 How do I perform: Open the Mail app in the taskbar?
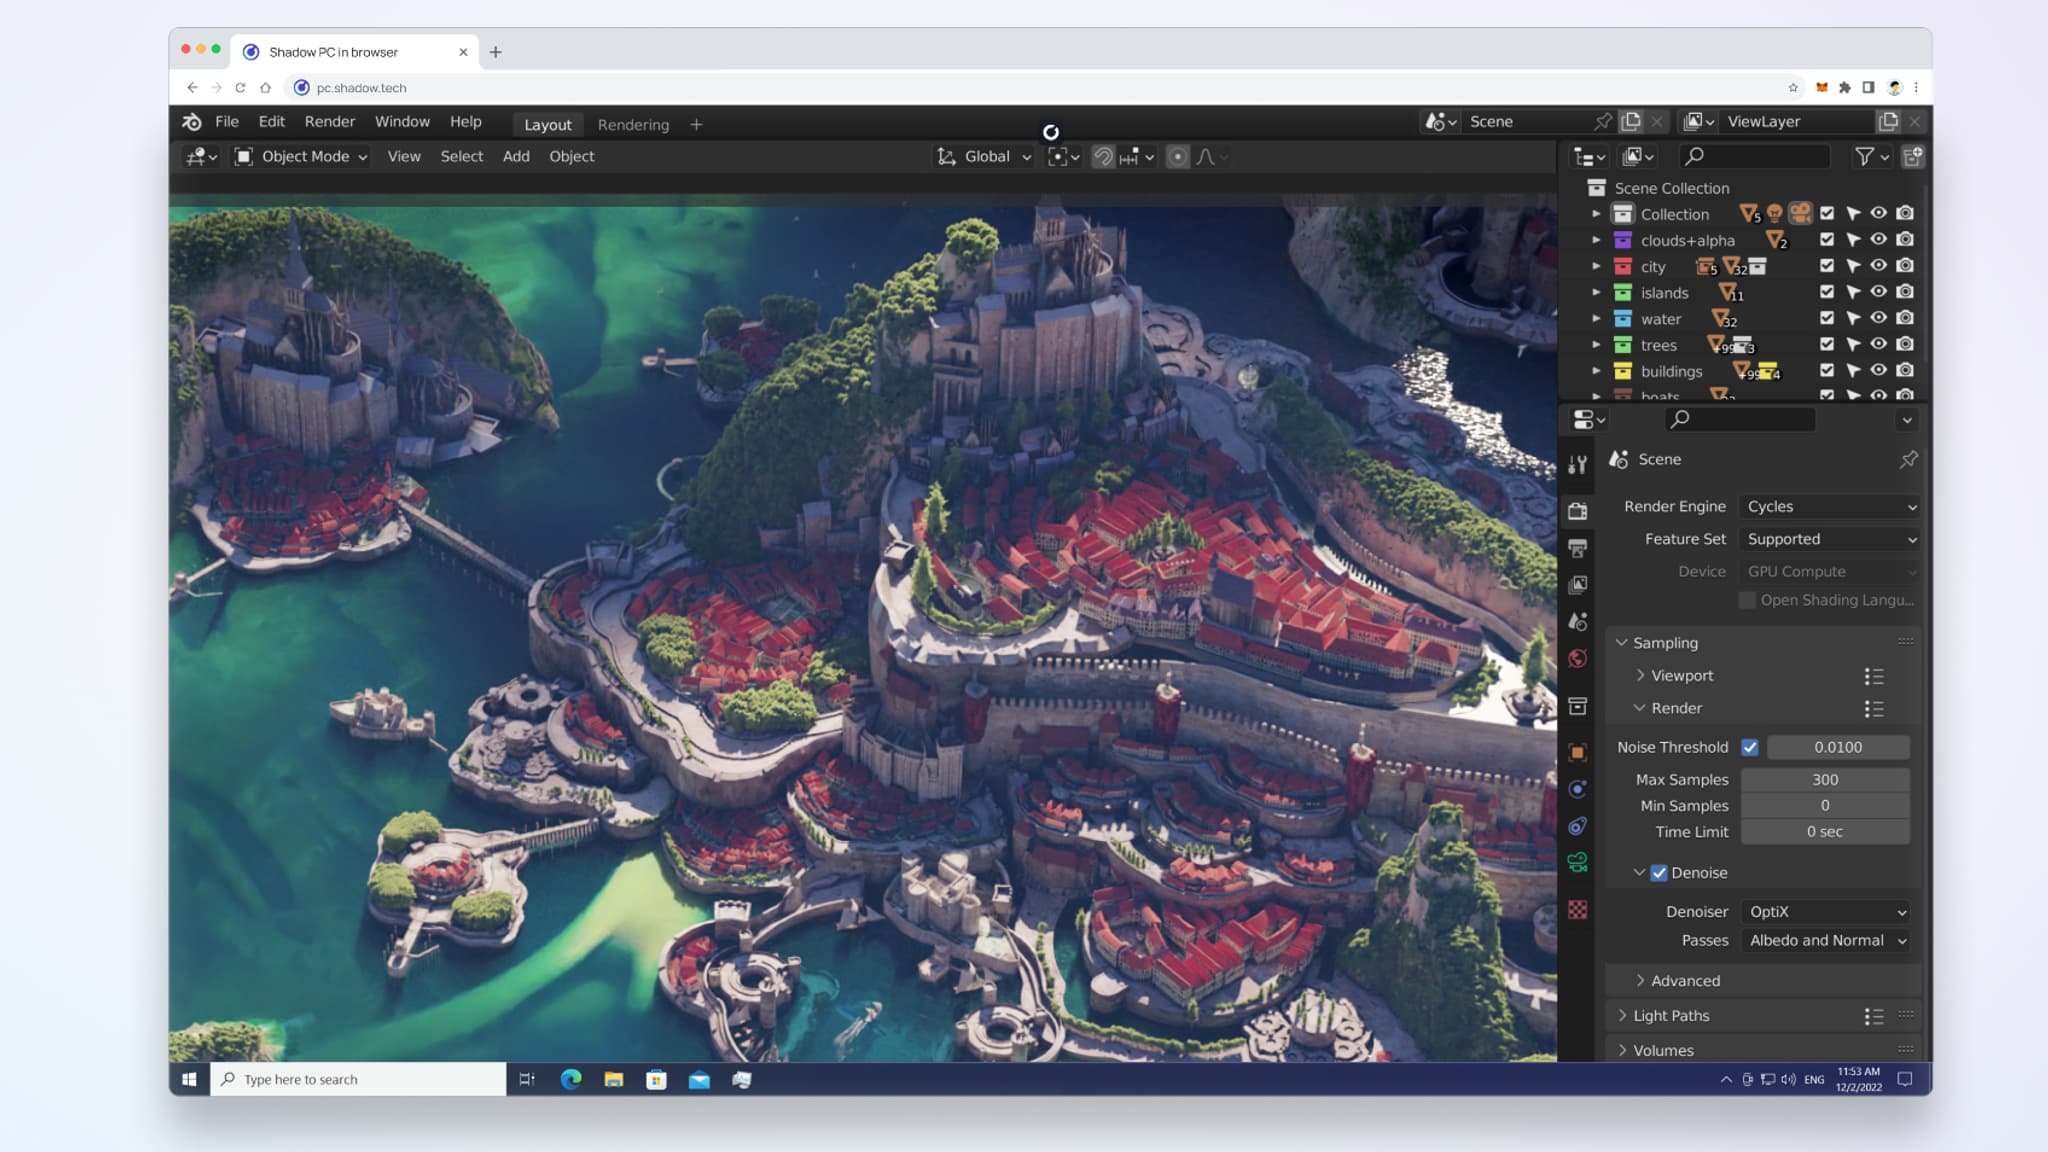(x=699, y=1079)
